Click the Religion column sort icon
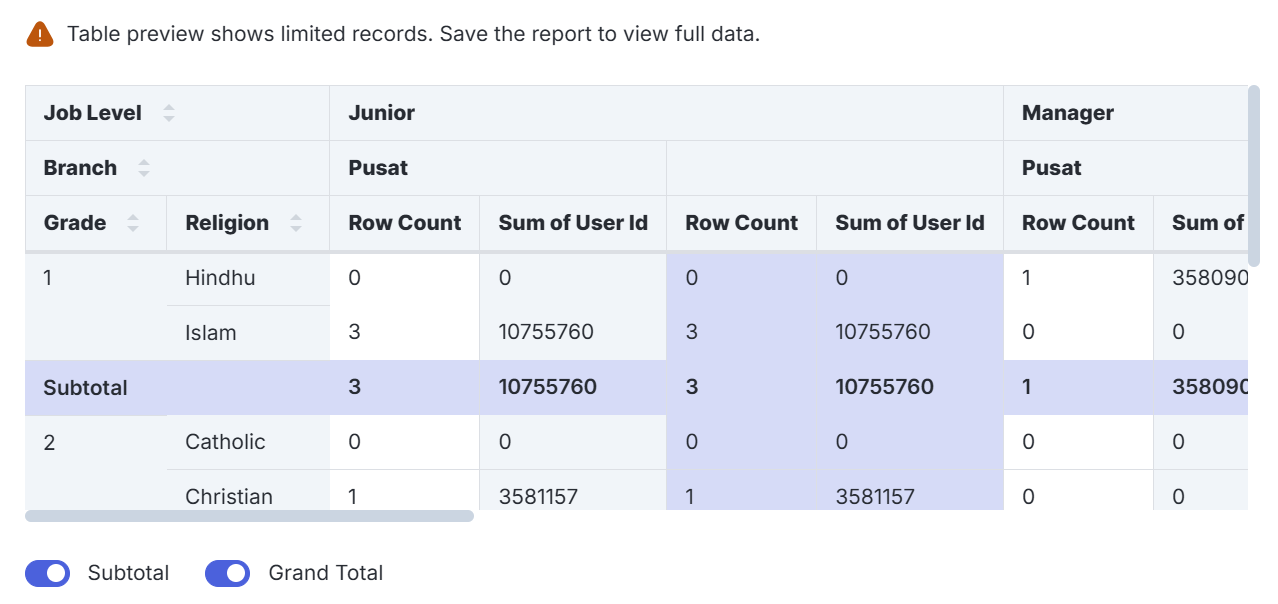The image size is (1278, 604). 296,223
